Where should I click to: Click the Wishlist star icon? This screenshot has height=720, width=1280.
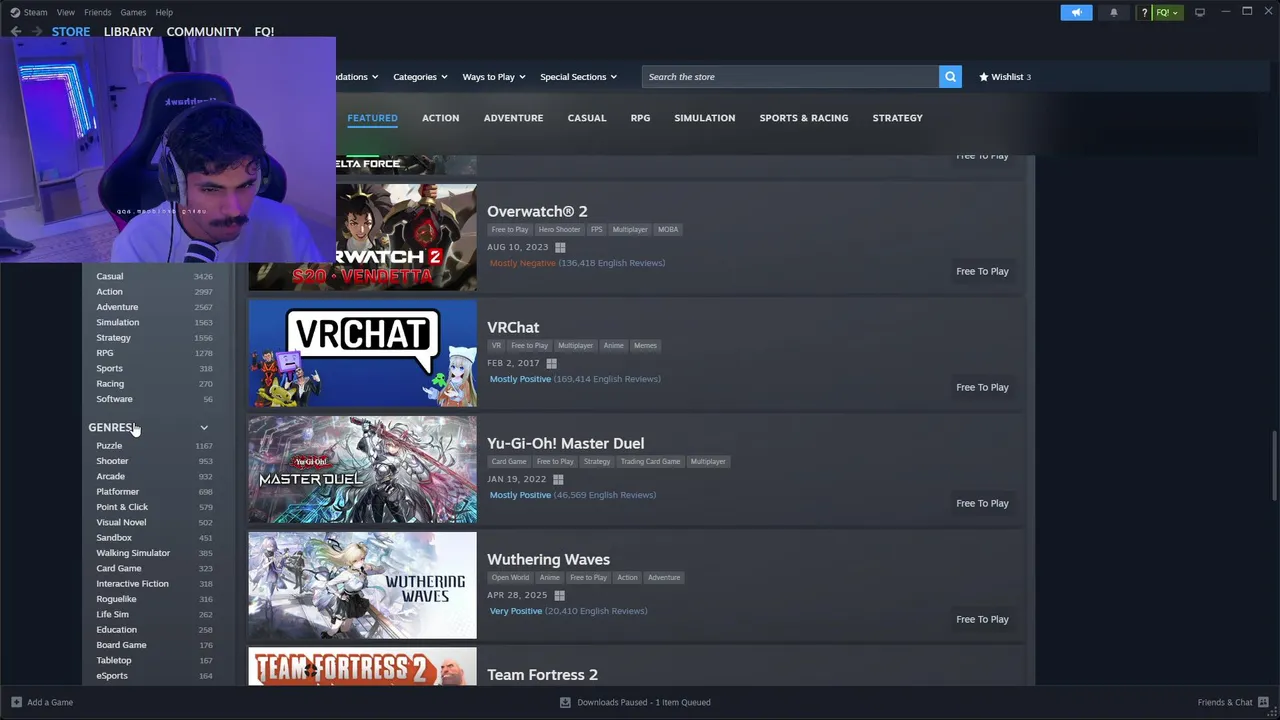[x=984, y=77]
